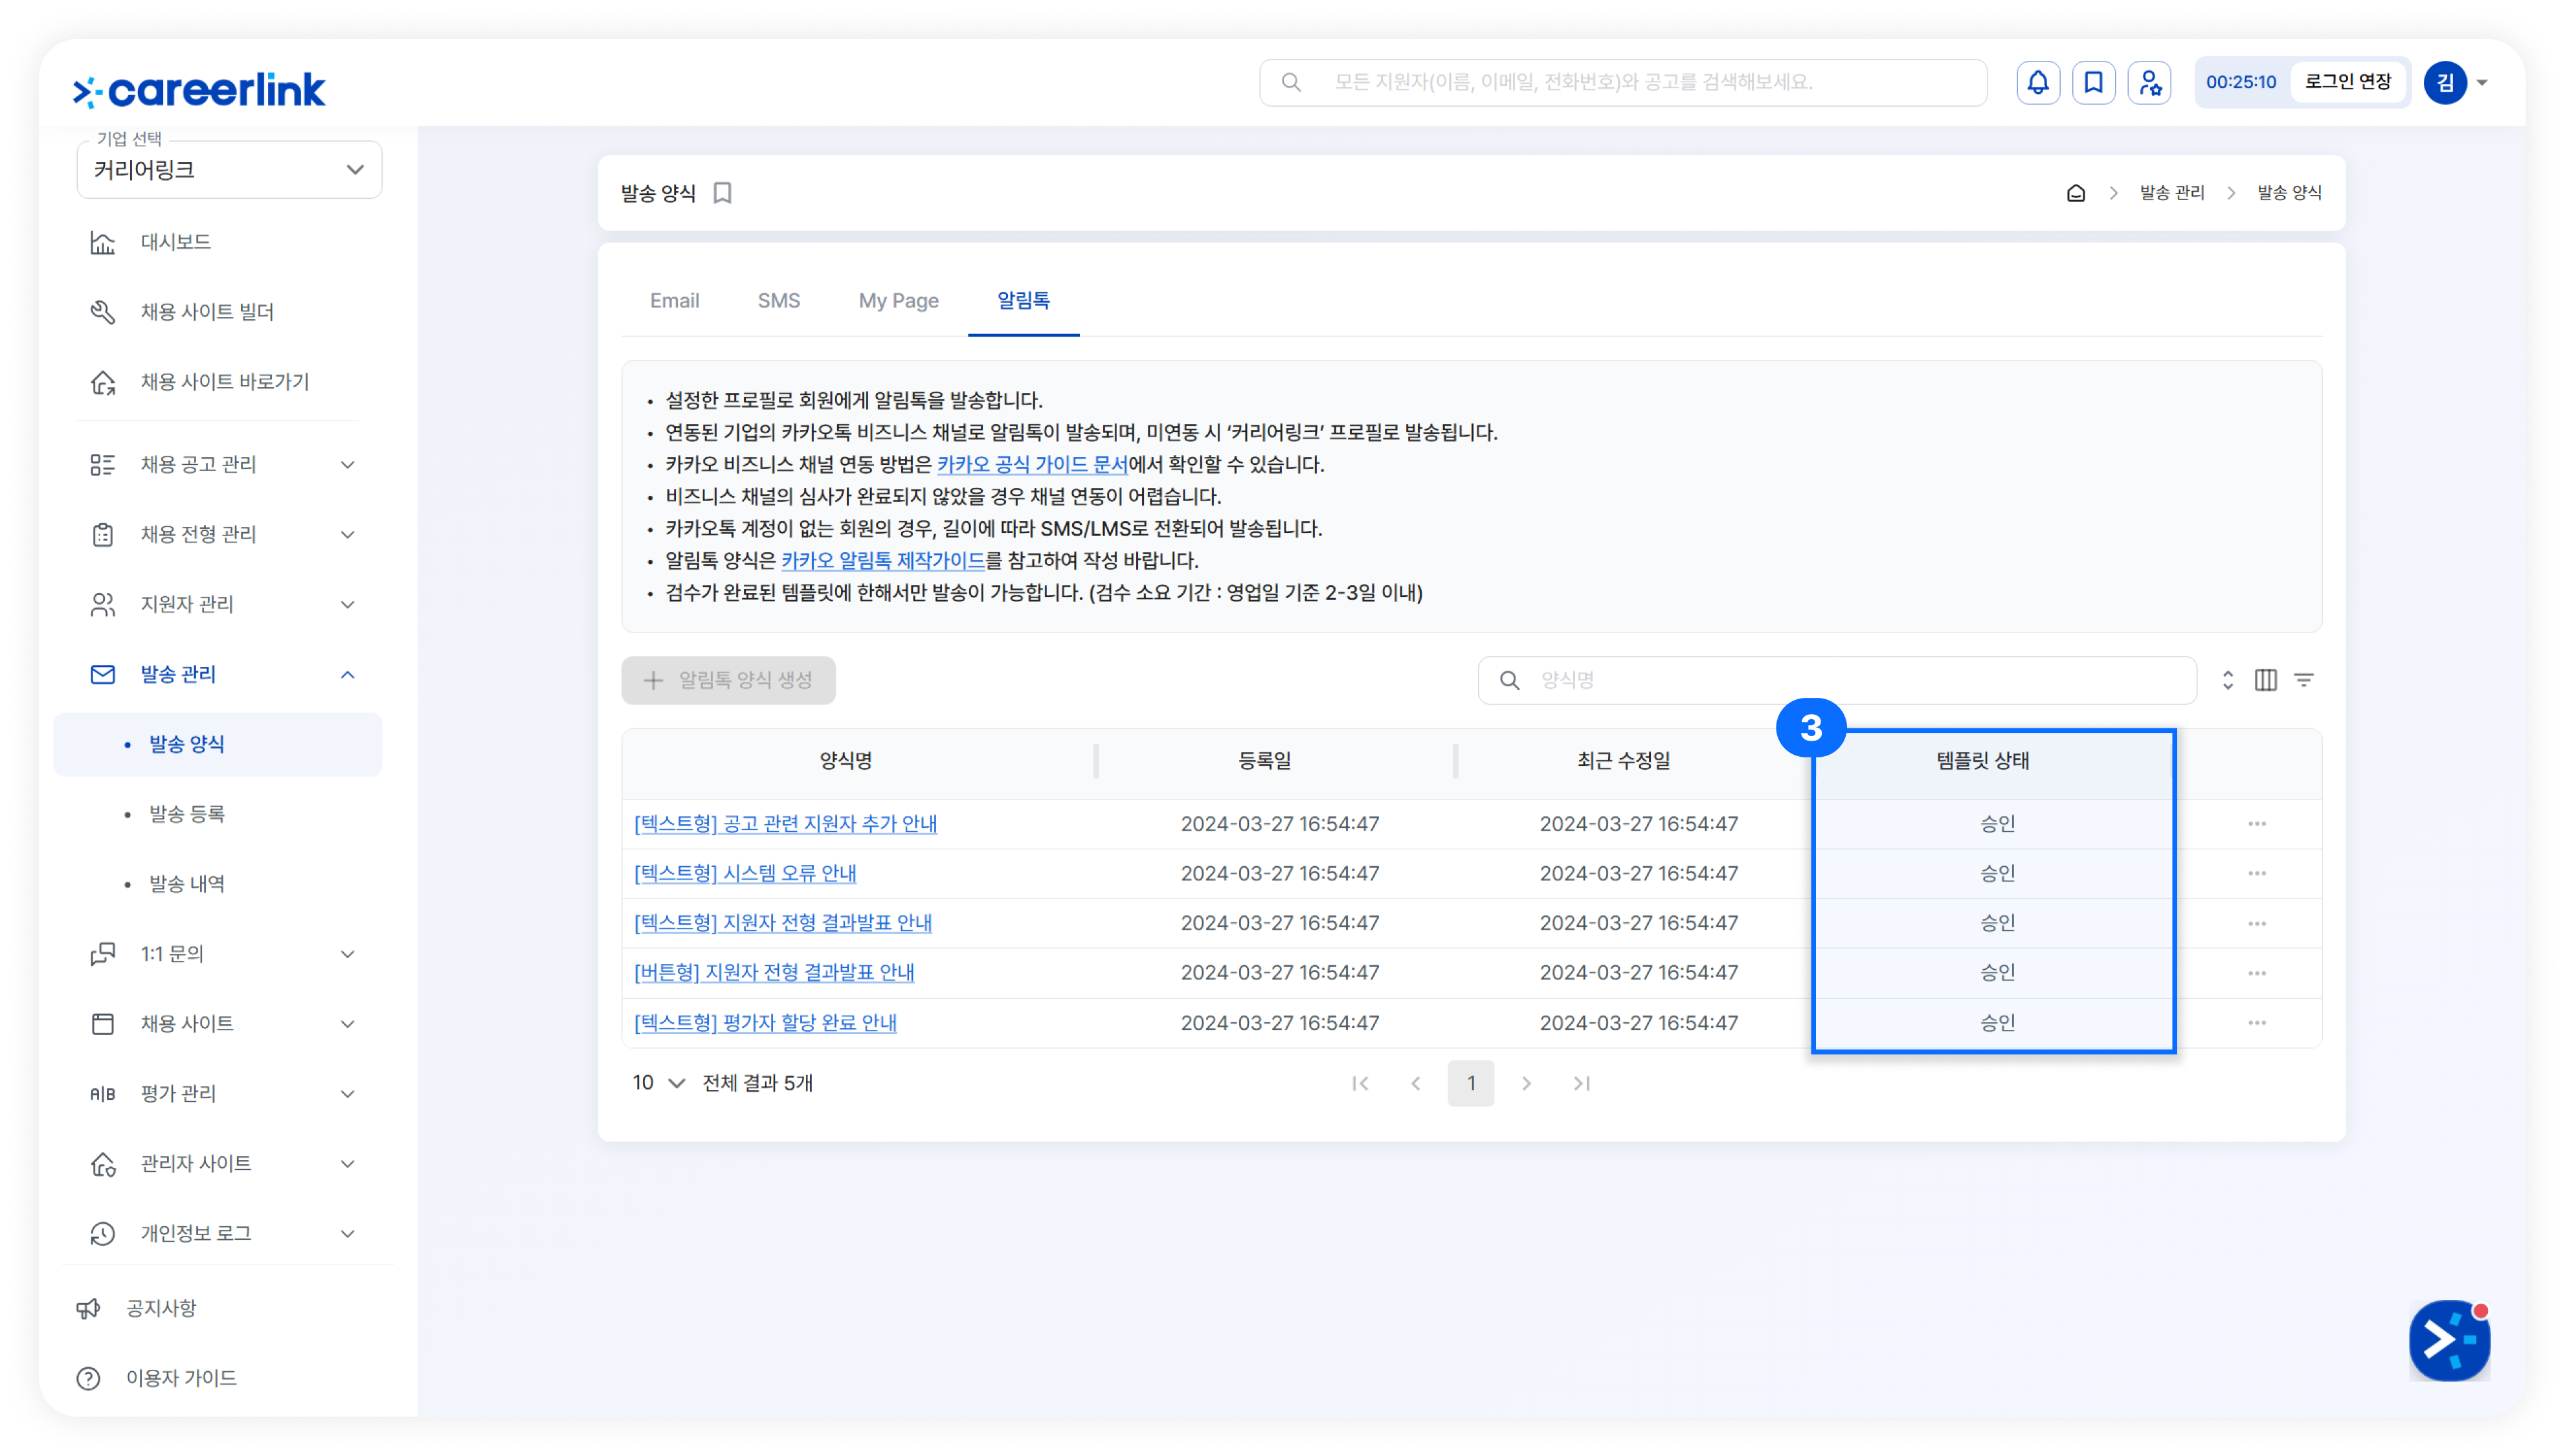Open column settings icon above table
Screen dimensions: 2565x1456
point(2266,680)
